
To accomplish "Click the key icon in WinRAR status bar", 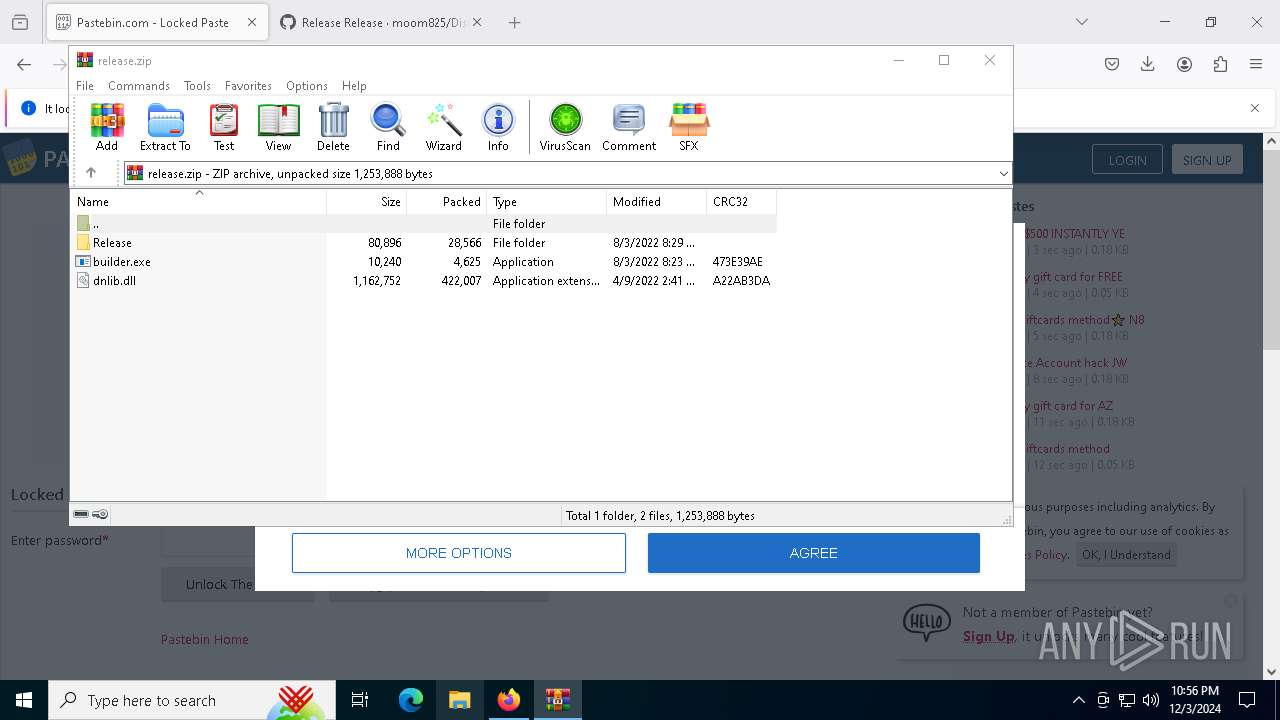I will pos(100,514).
